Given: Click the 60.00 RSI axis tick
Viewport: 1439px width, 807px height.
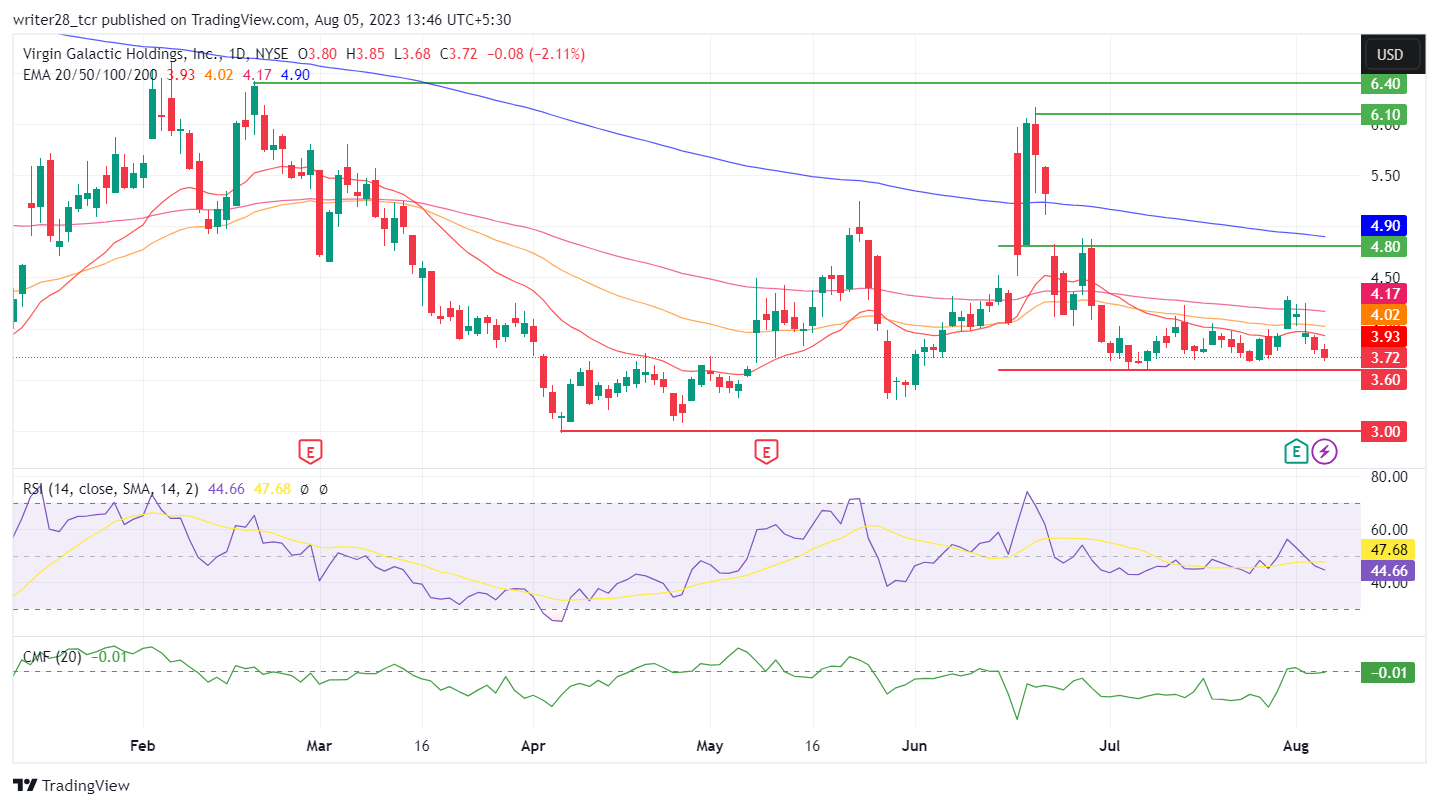Looking at the screenshot, I should coord(1391,529).
